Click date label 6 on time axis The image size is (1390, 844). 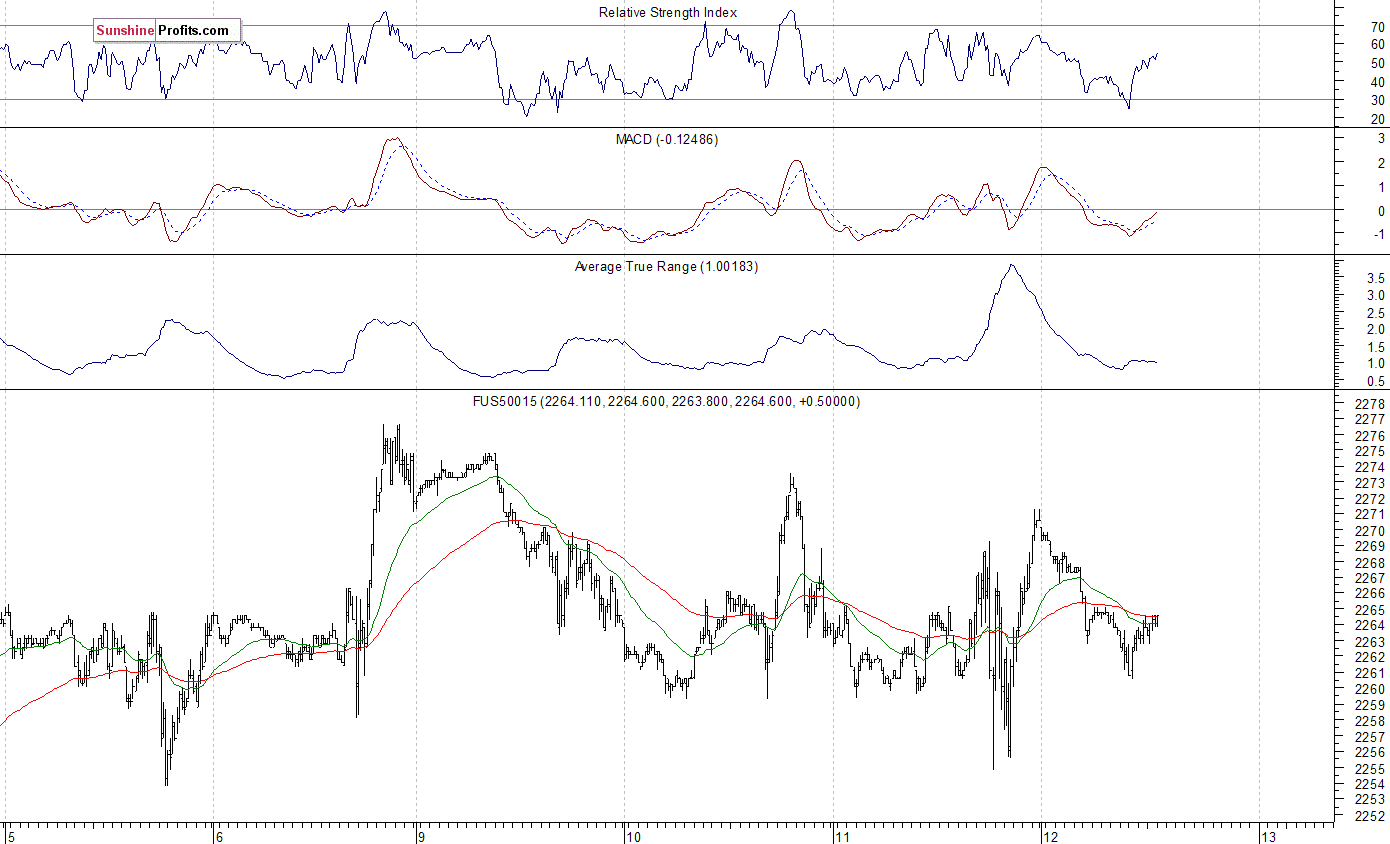click(217, 836)
